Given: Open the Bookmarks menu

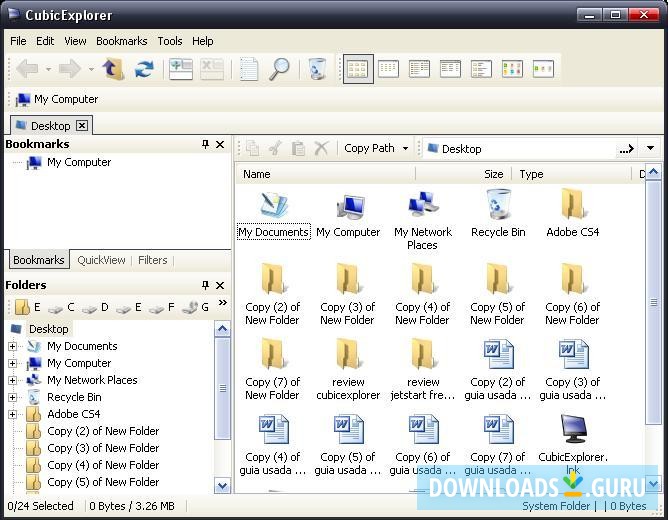Looking at the screenshot, I should (121, 41).
